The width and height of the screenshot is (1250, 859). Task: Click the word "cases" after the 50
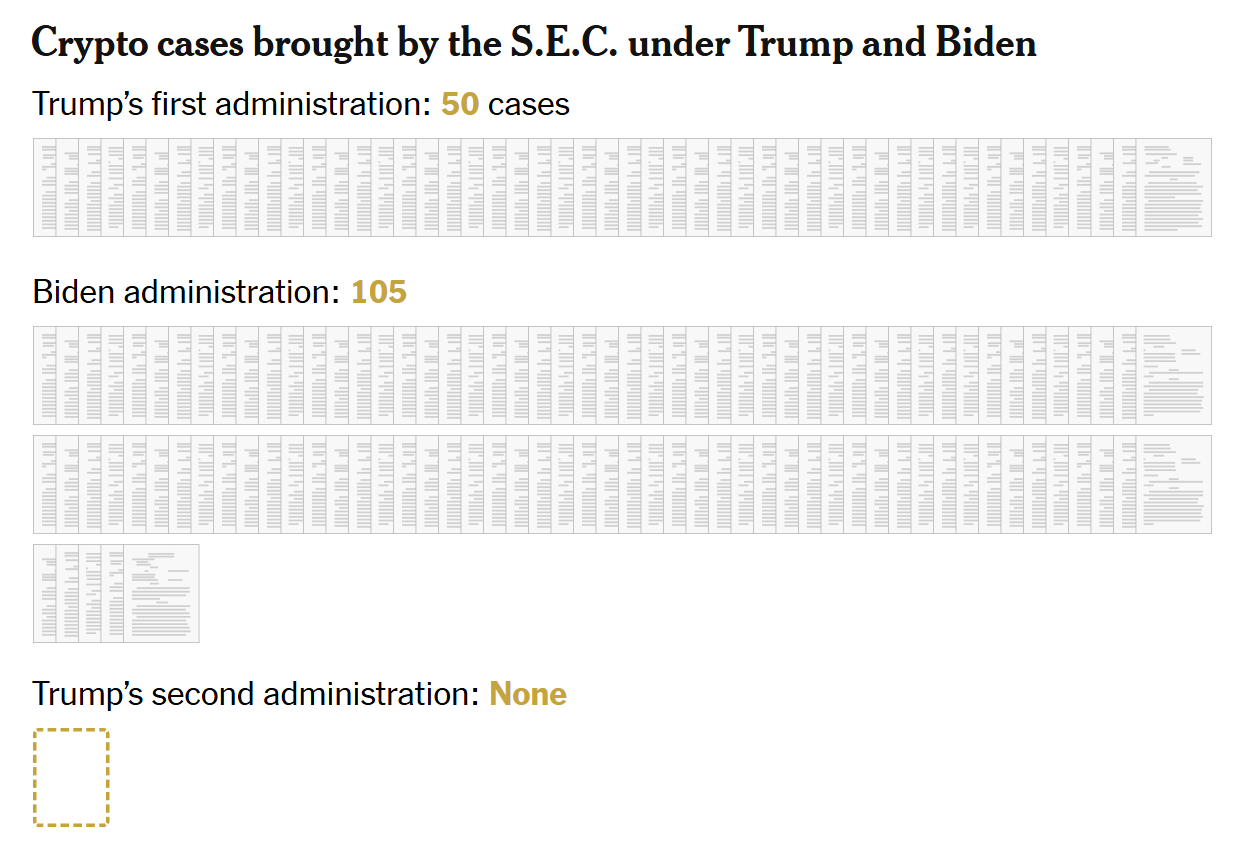pos(529,104)
